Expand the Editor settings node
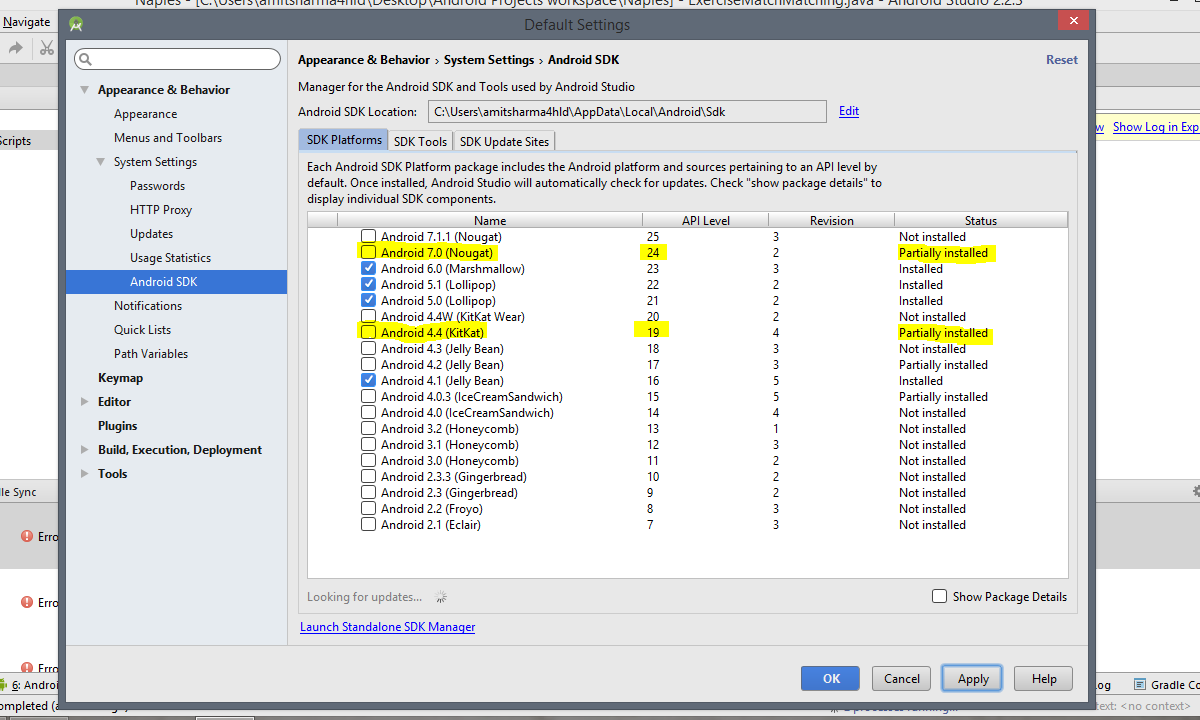Screen dimensions: 1200x720 pos(85,402)
